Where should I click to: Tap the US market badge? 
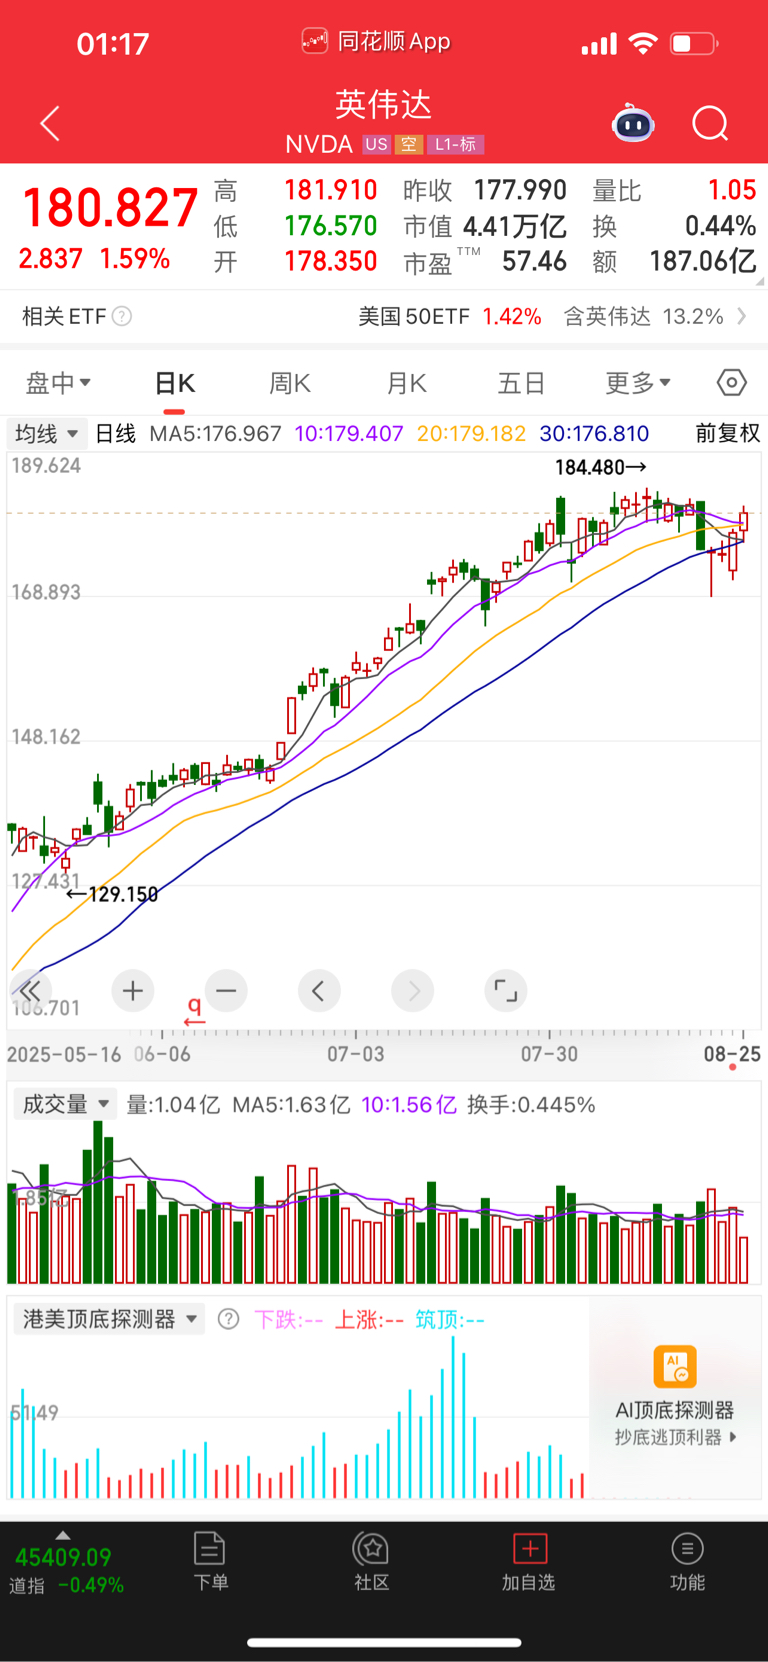point(376,144)
